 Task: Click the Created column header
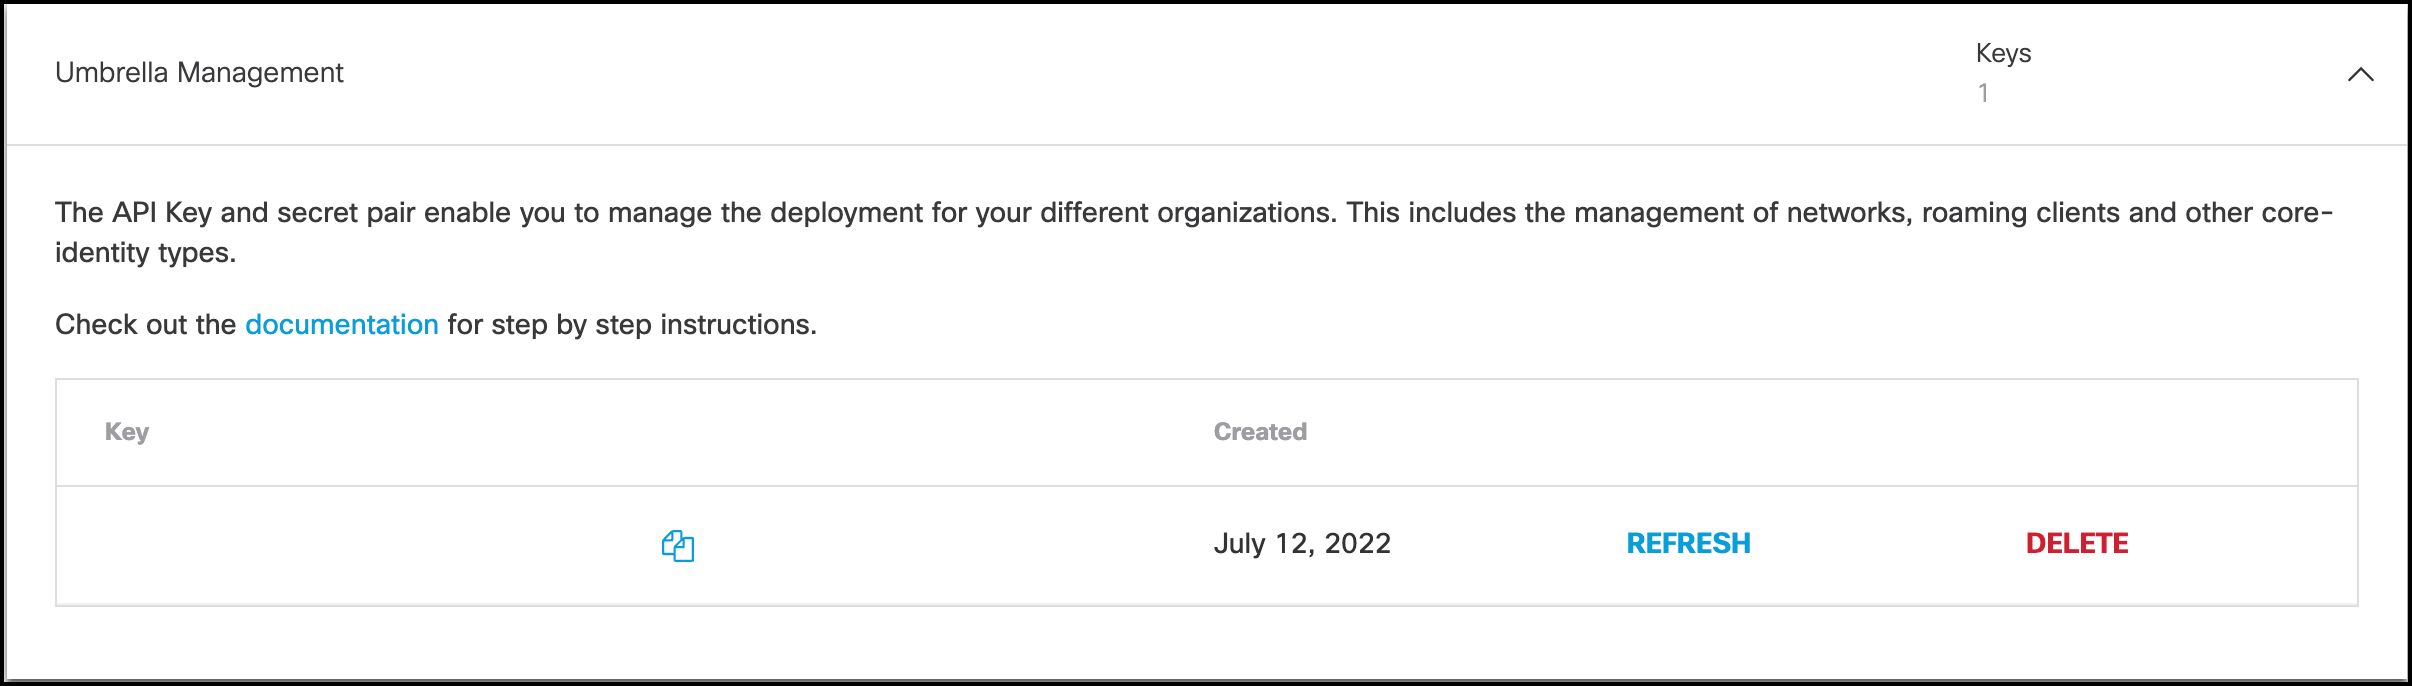click(x=1260, y=431)
